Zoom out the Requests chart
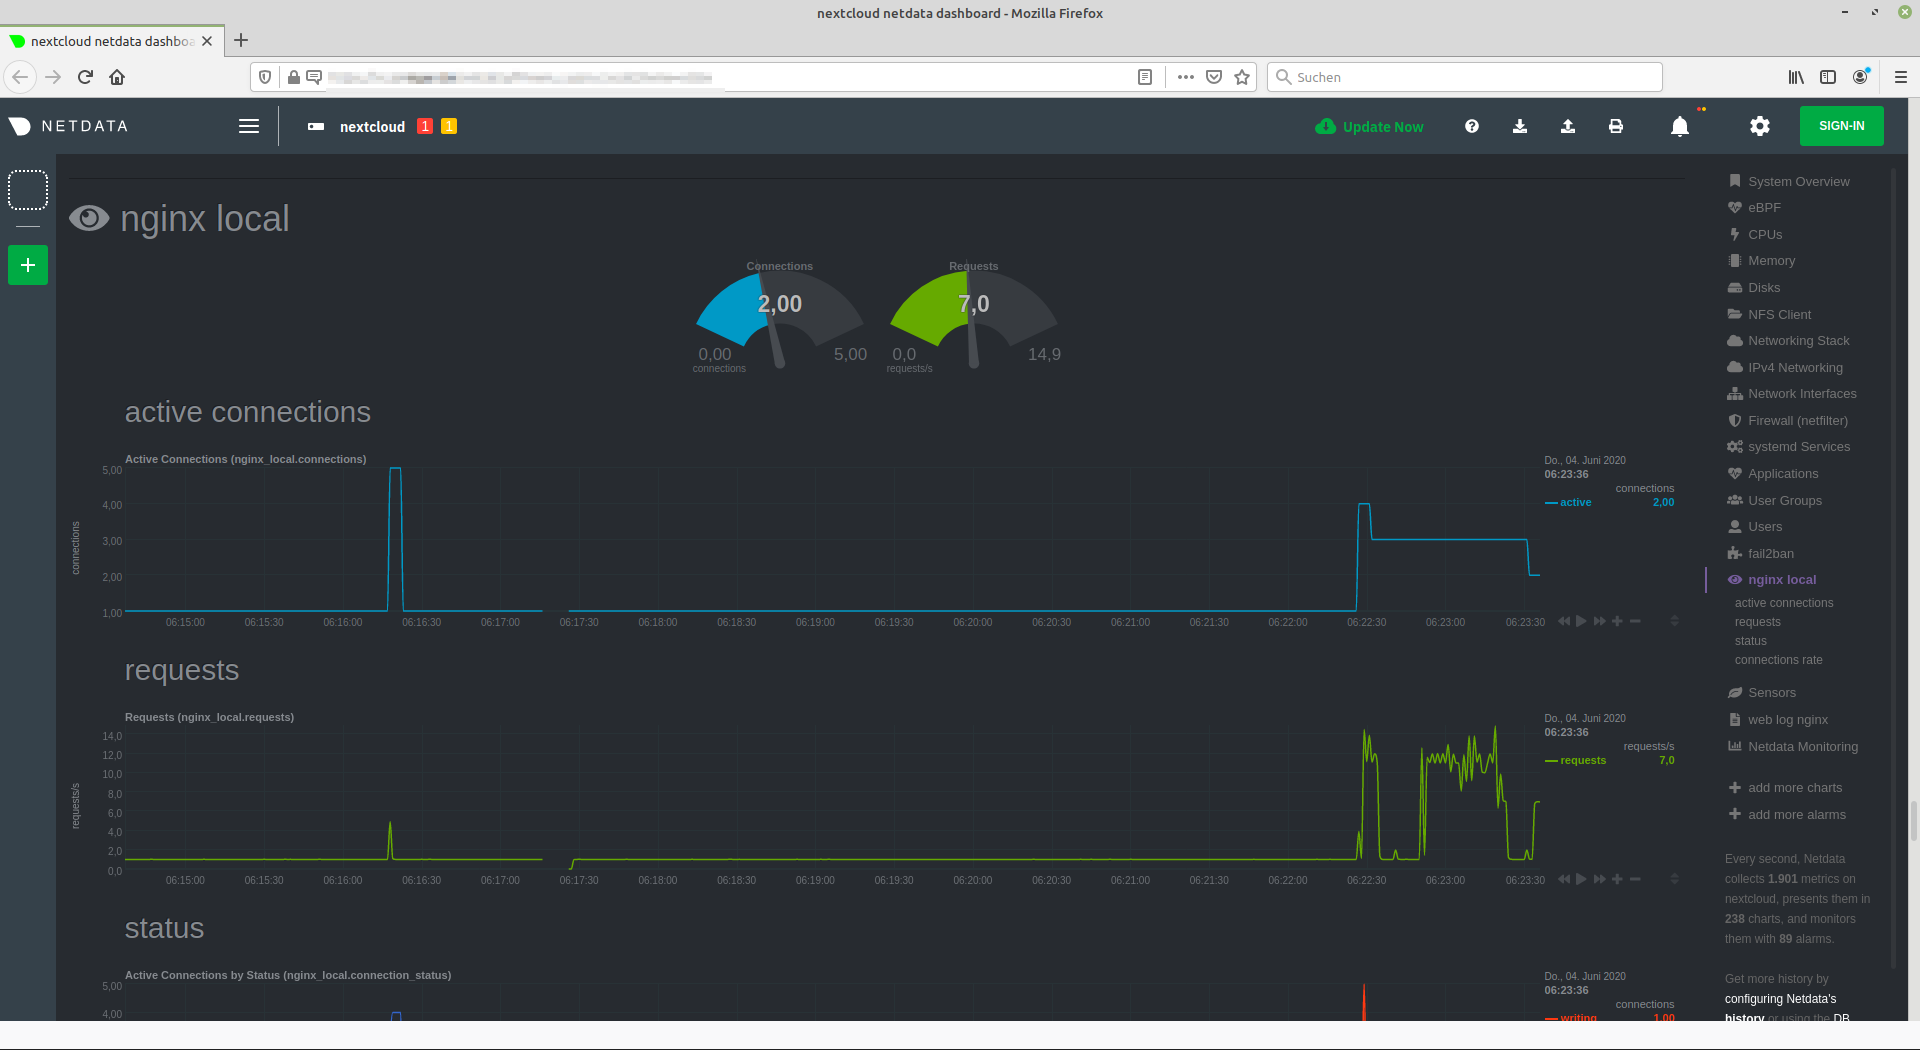1920x1050 pixels. [1635, 880]
